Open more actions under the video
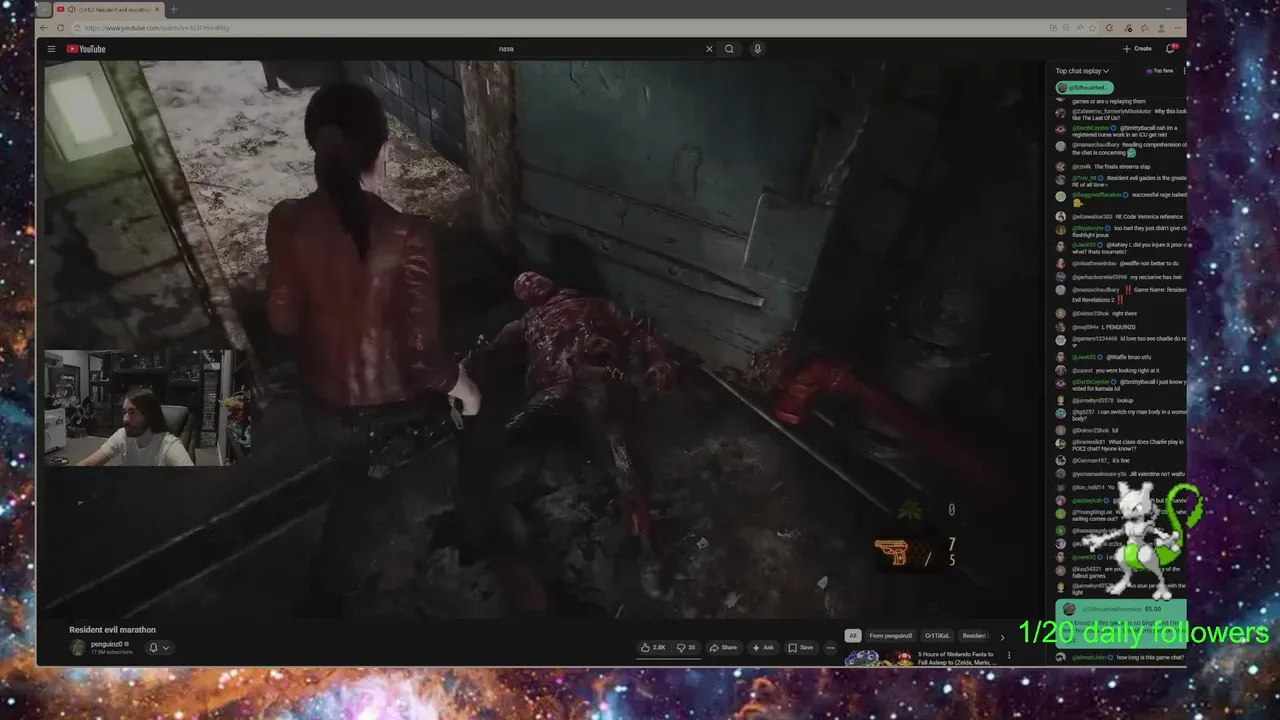Viewport: 1280px width, 720px height. 830,647
